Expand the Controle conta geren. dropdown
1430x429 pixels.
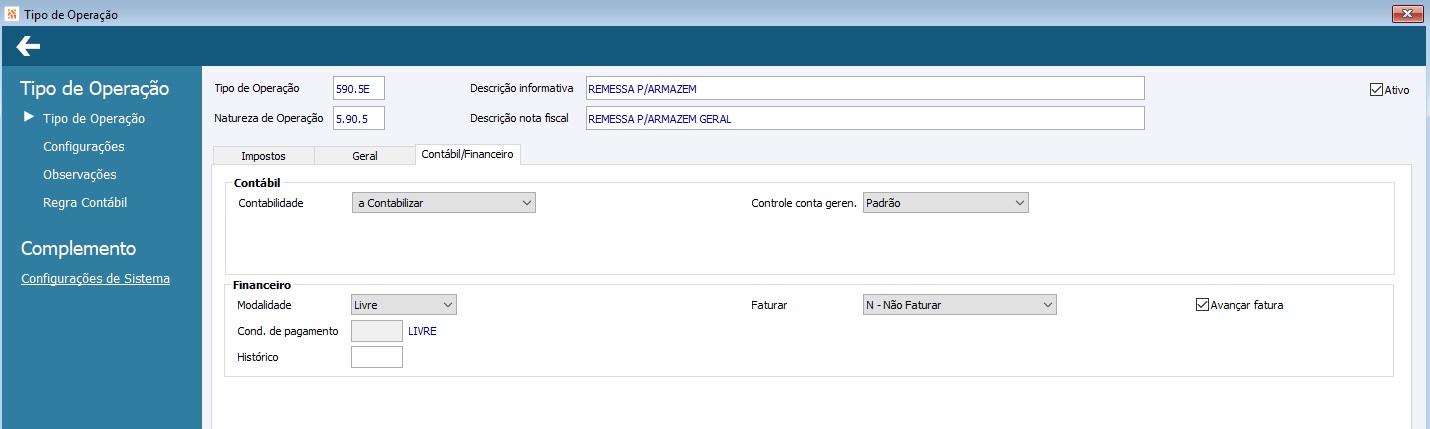point(945,203)
